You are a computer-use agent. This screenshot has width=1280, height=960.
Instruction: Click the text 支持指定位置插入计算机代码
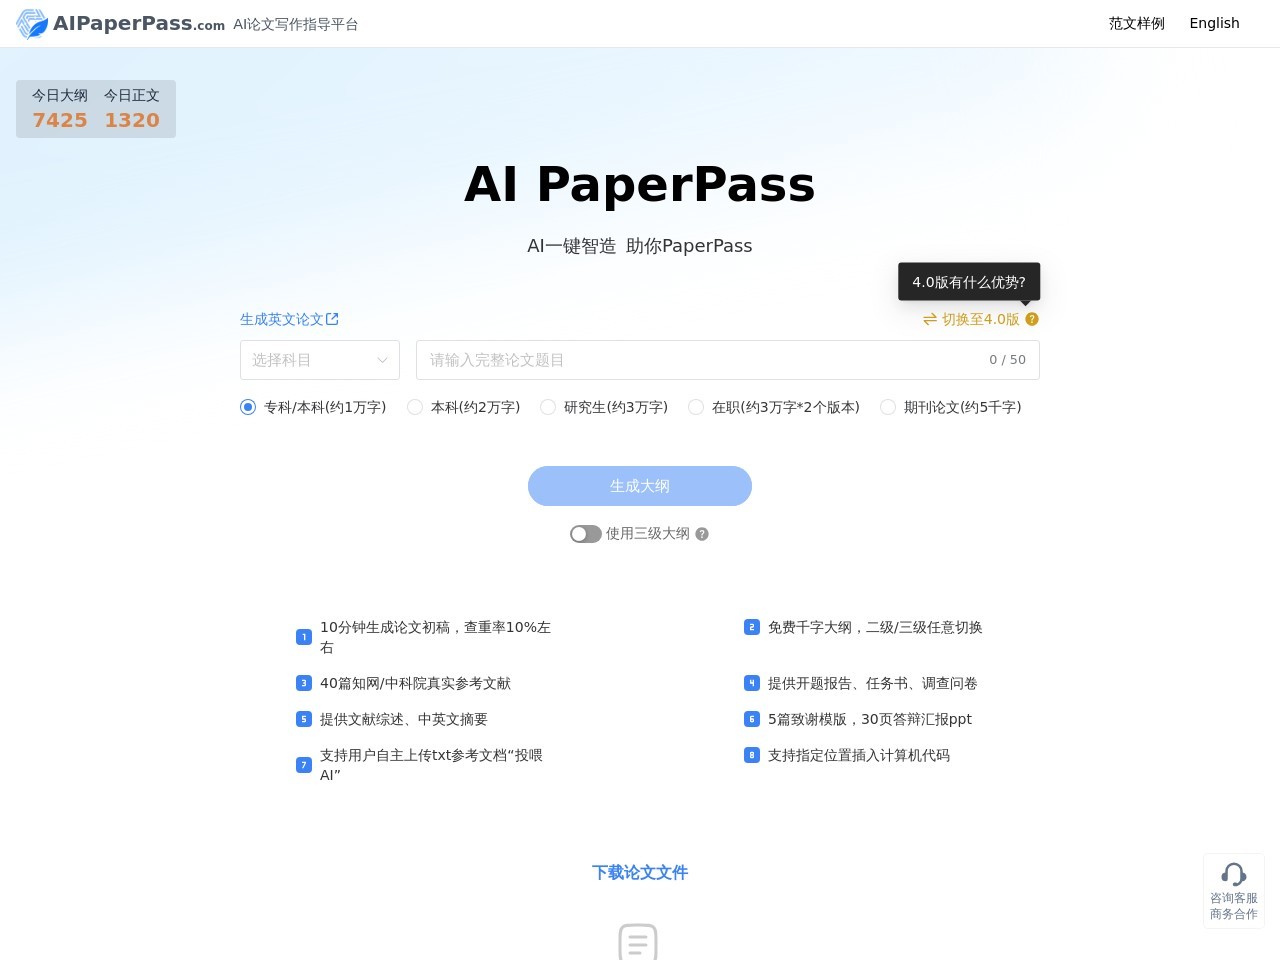(x=859, y=755)
